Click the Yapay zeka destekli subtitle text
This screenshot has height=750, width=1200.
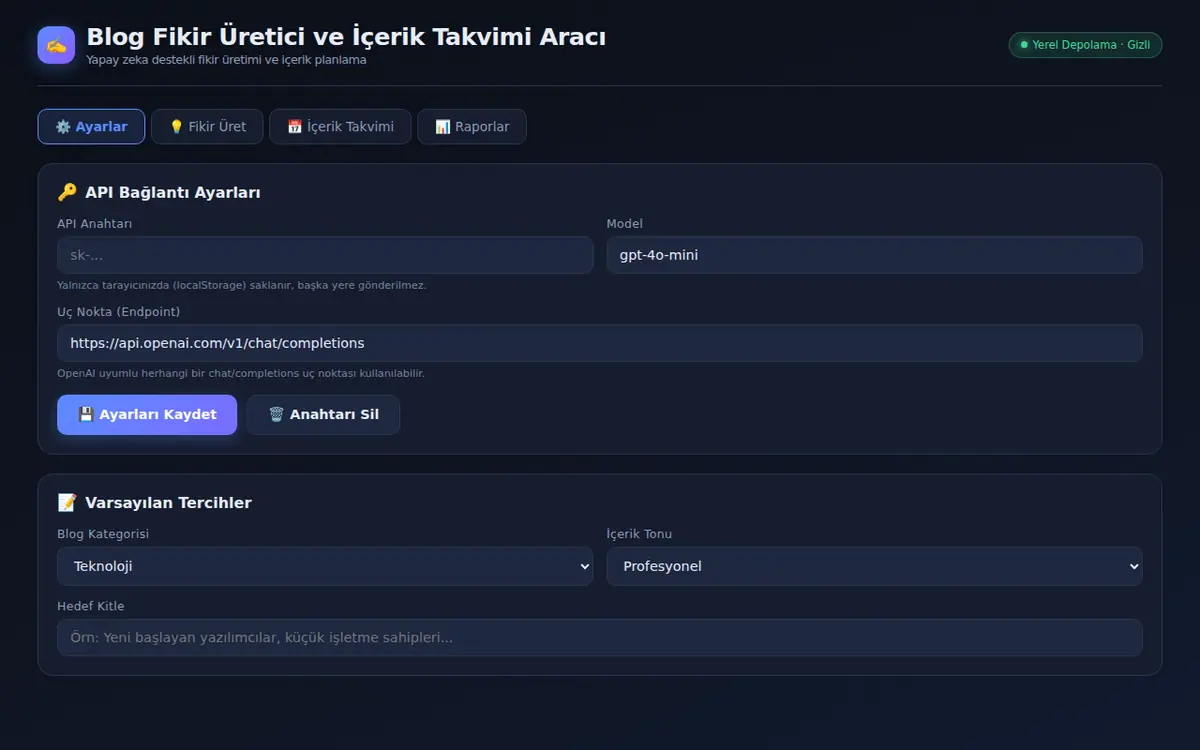tap(226, 60)
